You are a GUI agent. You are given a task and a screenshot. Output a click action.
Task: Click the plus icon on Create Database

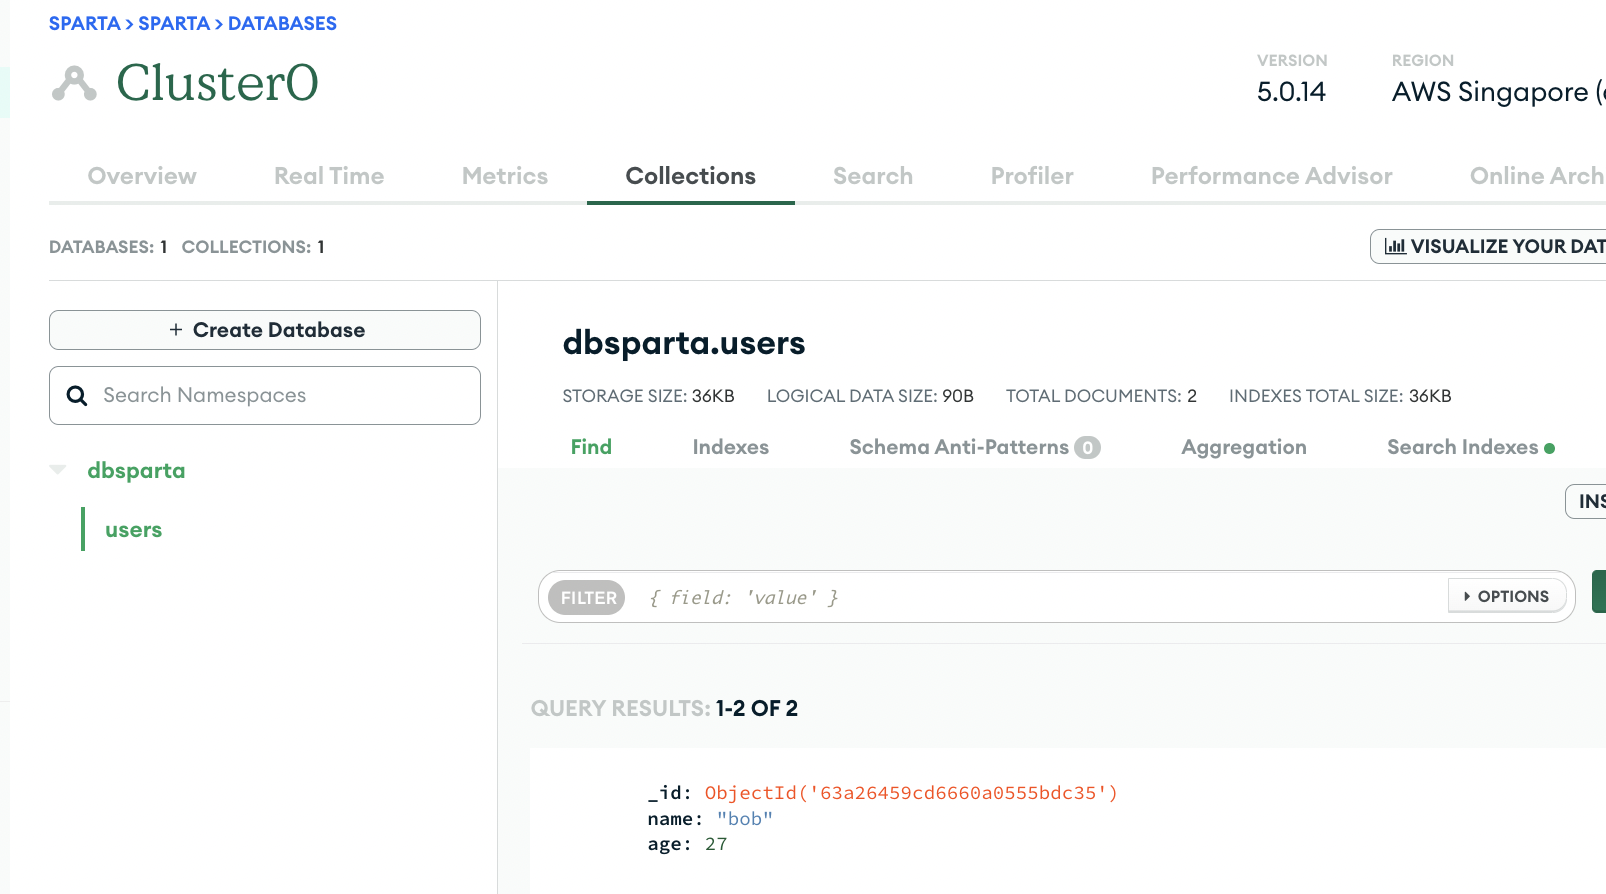tap(176, 330)
